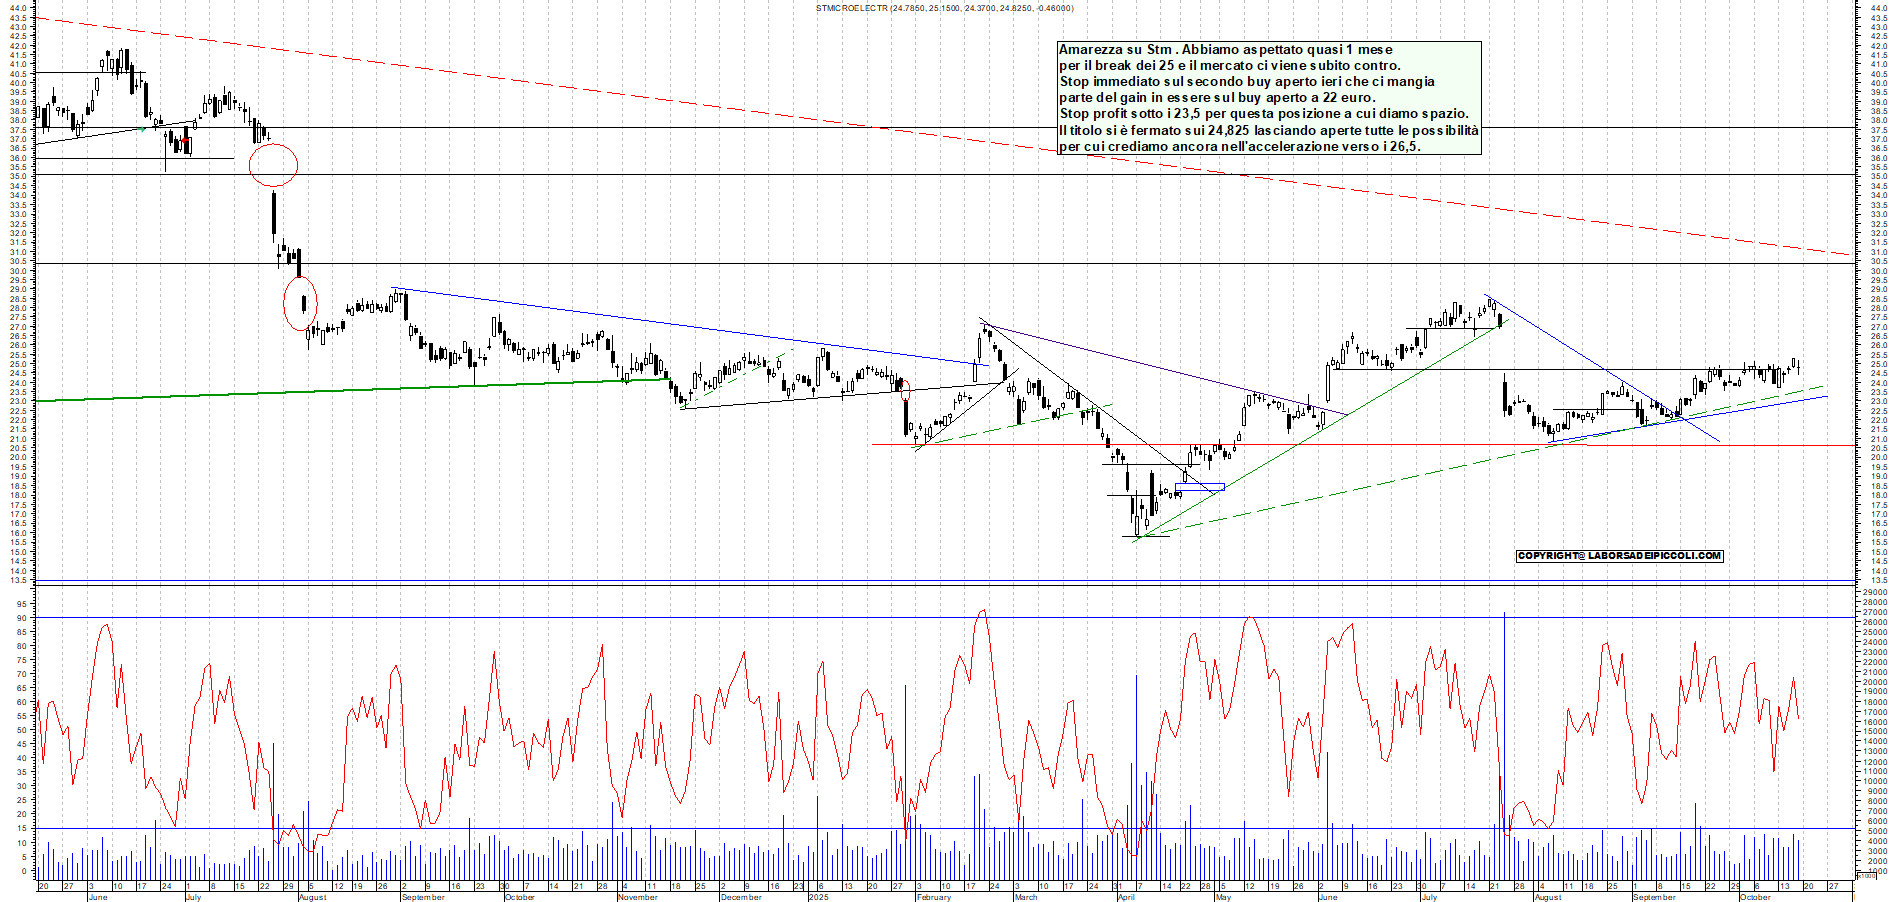Click the blue horizontal line at price 13.5

[900, 580]
